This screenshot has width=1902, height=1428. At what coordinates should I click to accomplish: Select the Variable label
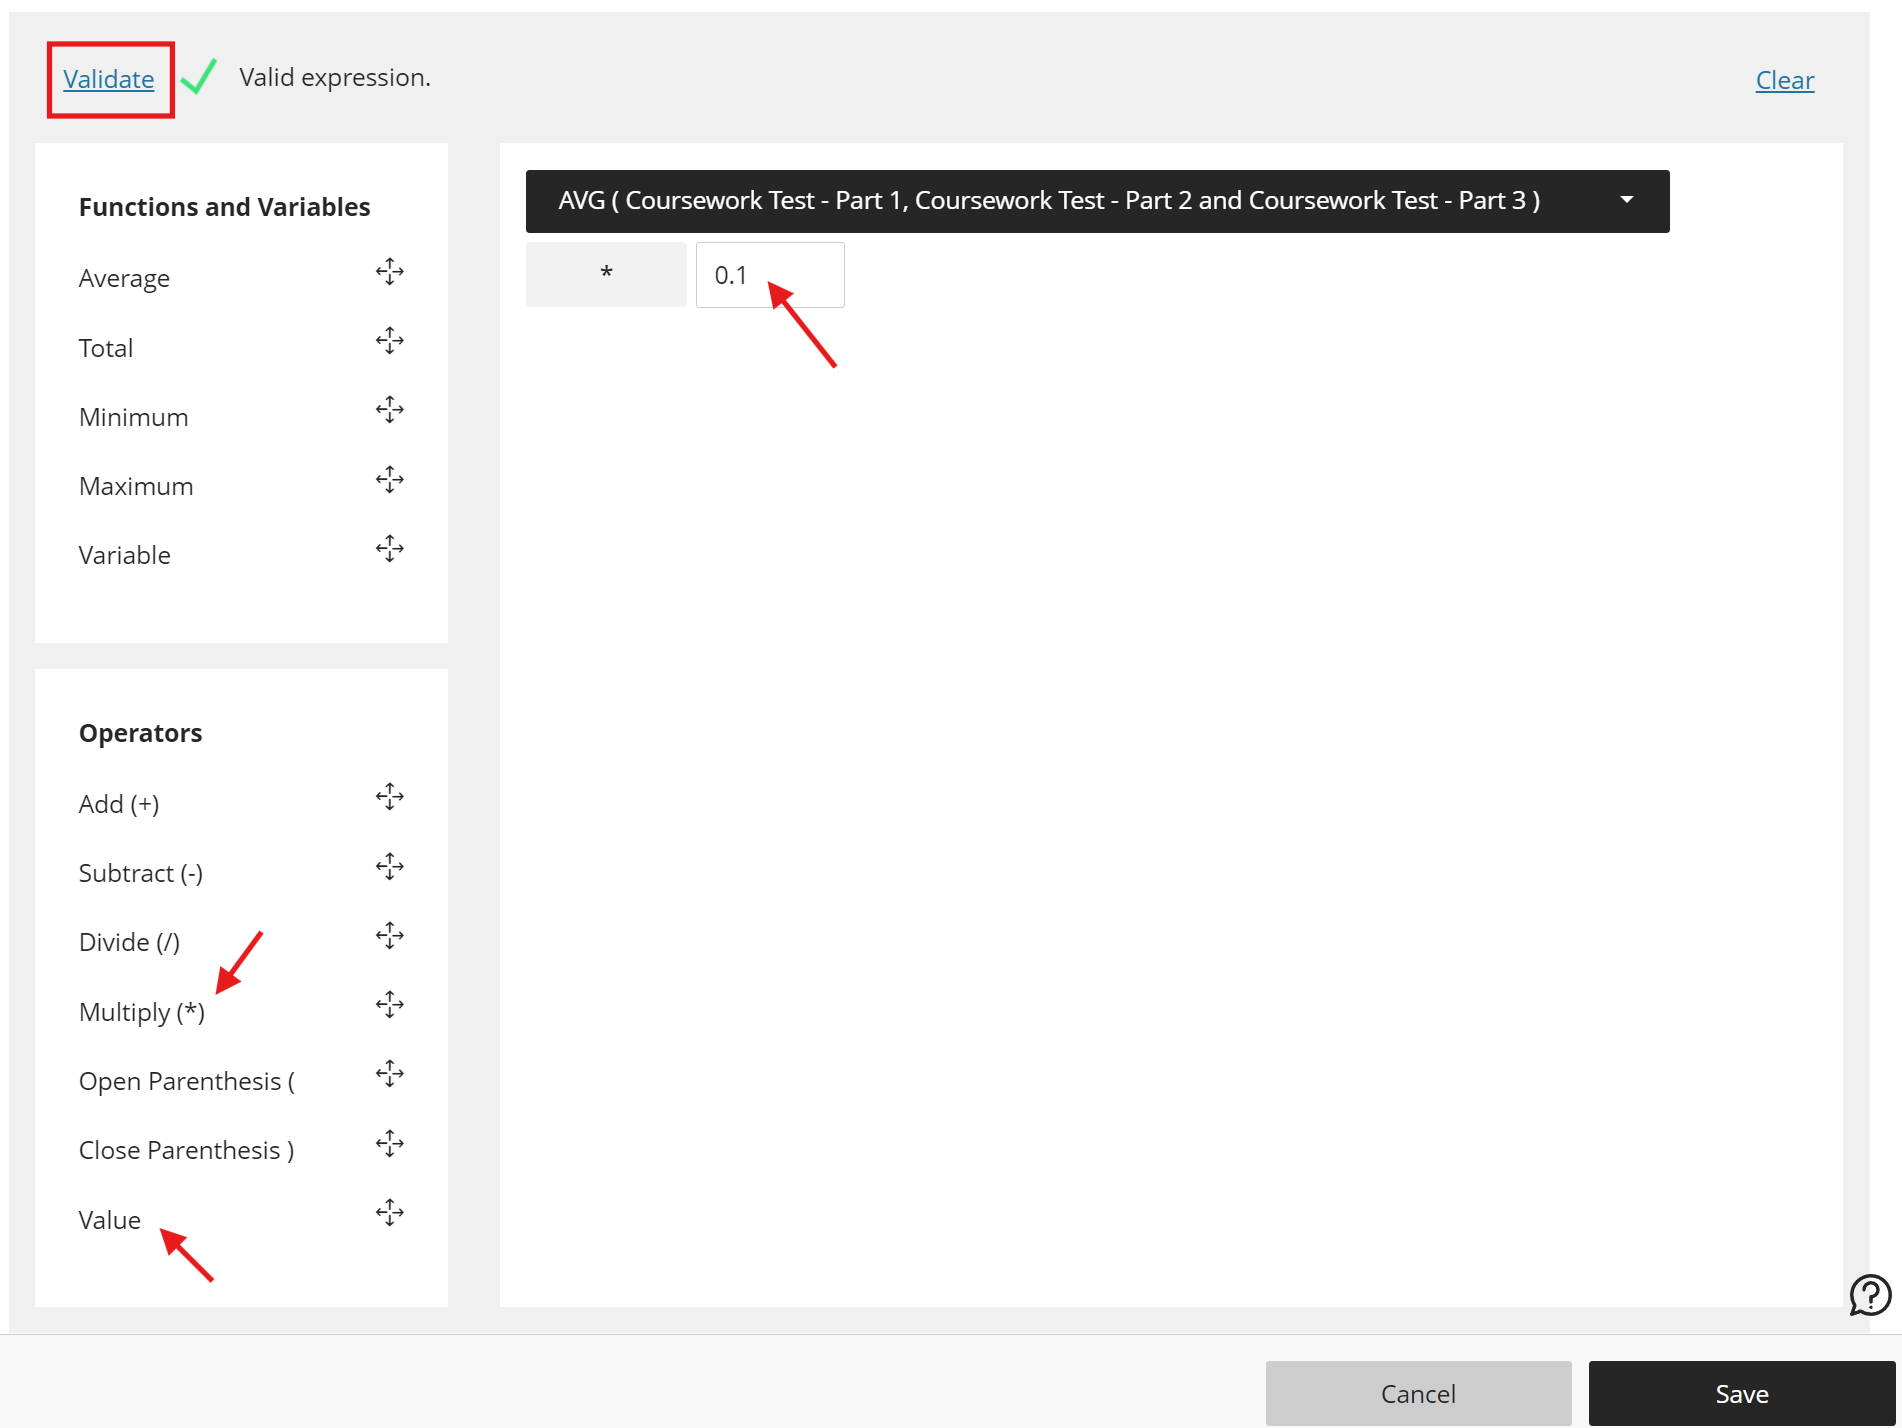click(125, 555)
